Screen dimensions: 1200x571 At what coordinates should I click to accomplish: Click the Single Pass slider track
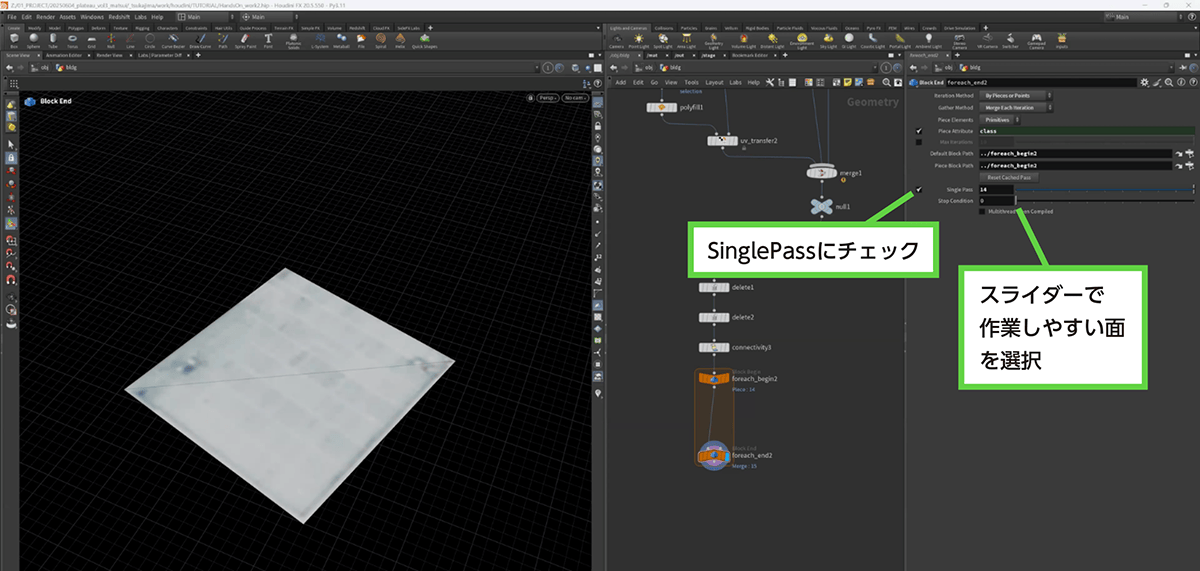pyautogui.click(x=1100, y=189)
